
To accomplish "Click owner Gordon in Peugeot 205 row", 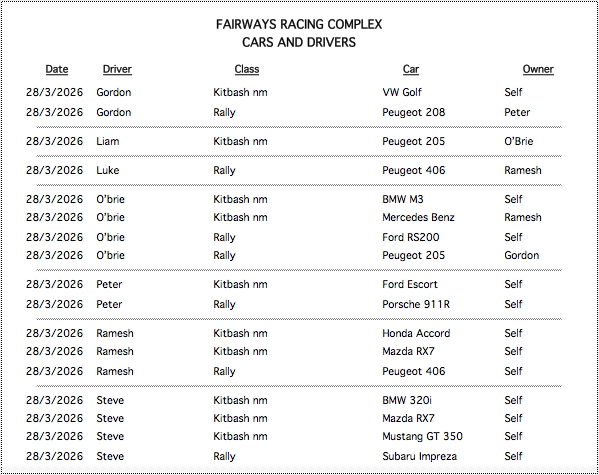I will [x=522, y=255].
